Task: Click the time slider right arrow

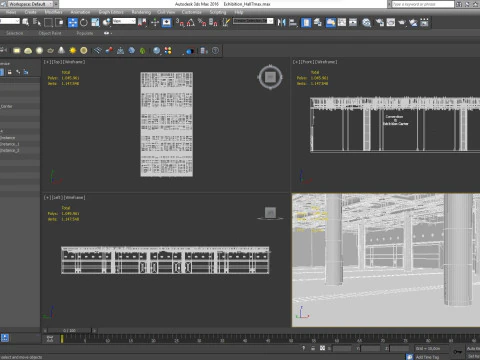Action: pos(94,330)
